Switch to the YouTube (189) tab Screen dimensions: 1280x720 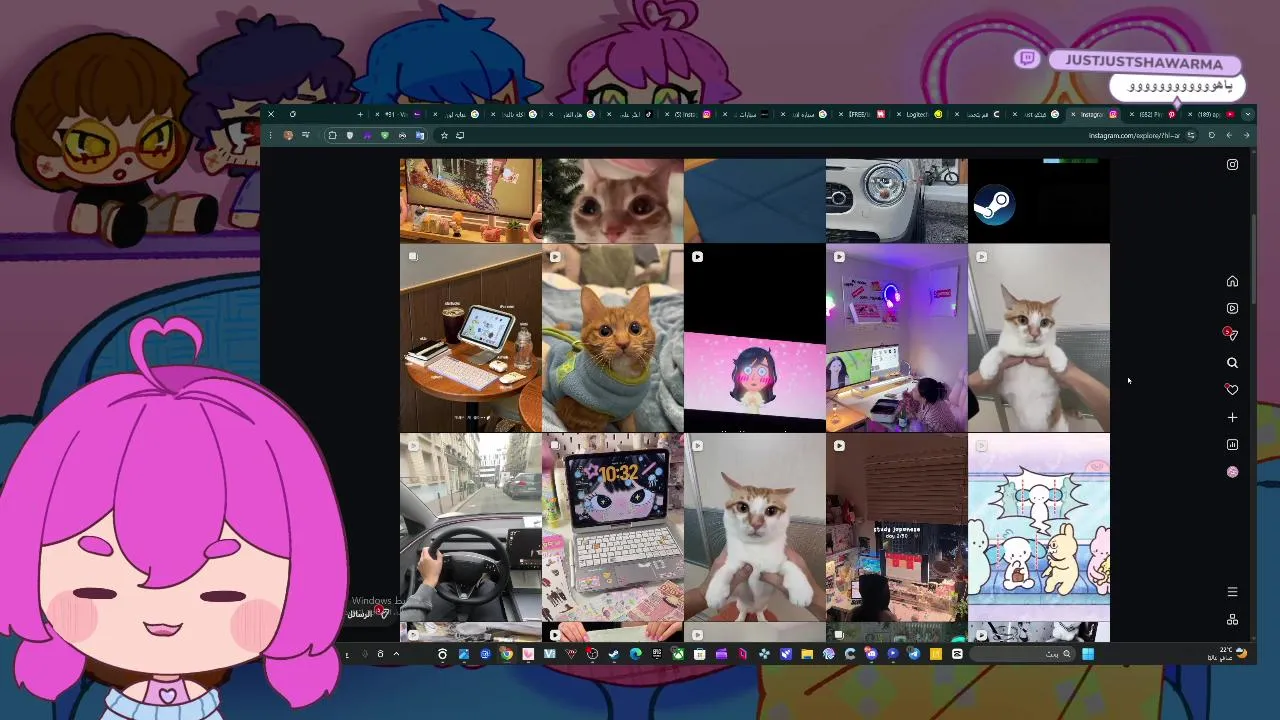pos(1212,114)
